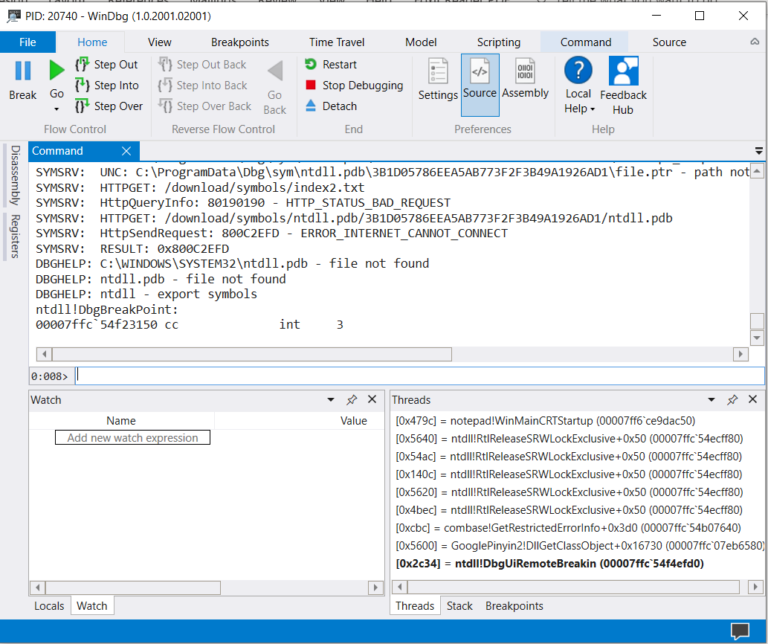Image resolution: width=768 pixels, height=644 pixels.
Task: Click the Restart debugging icon
Action: [x=311, y=65]
